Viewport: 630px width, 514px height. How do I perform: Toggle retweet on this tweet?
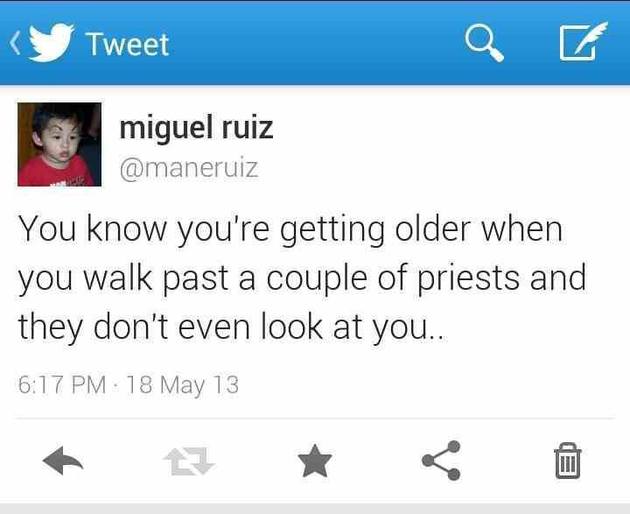pos(189,461)
